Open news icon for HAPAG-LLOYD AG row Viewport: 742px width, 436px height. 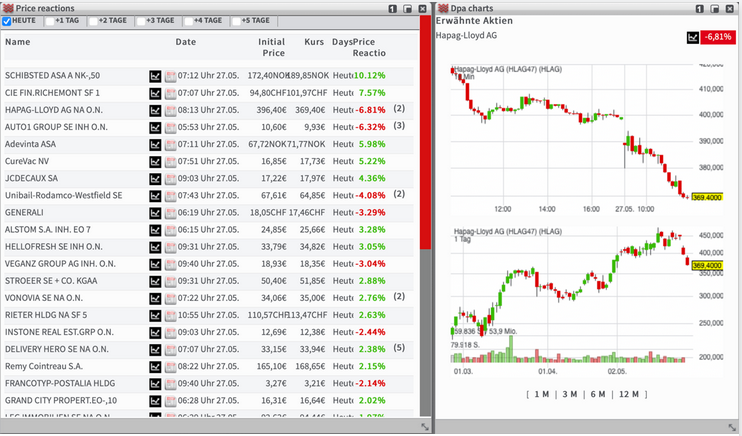tap(170, 110)
